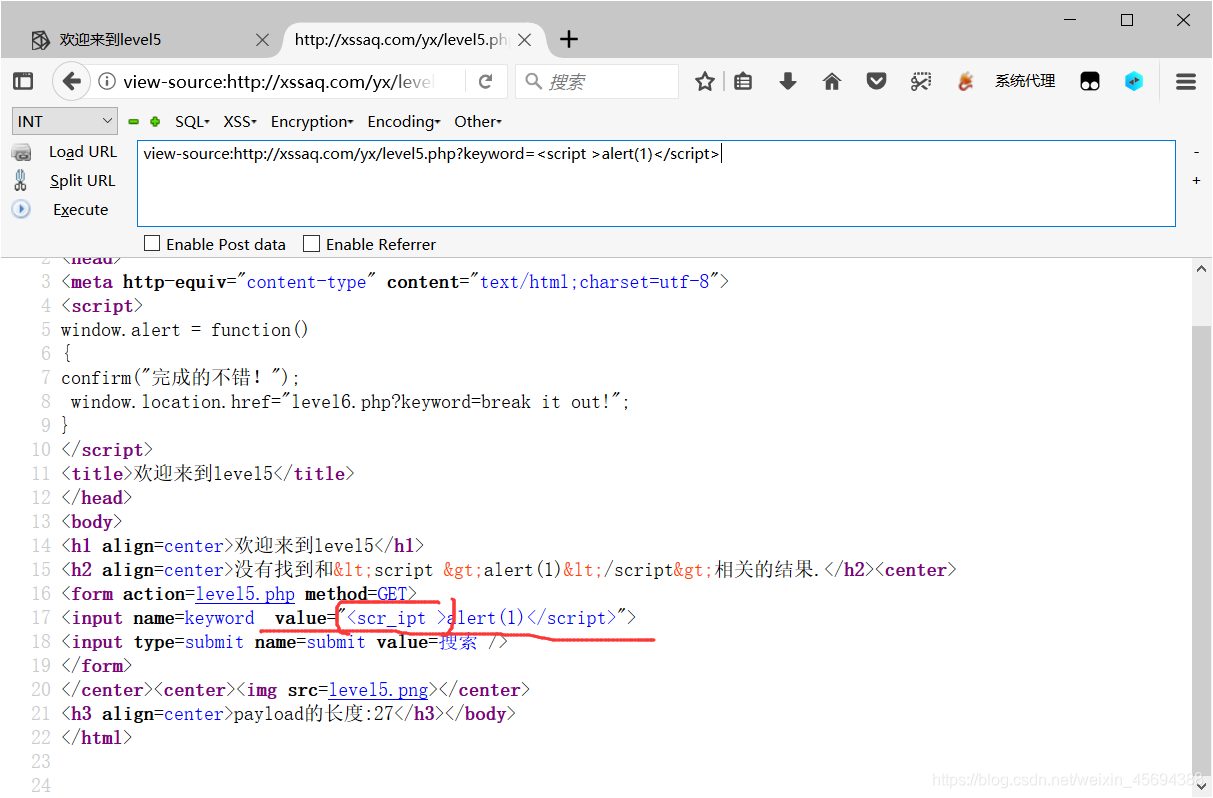Bookmark this page with the star icon
The image size is (1213, 798).
705,82
